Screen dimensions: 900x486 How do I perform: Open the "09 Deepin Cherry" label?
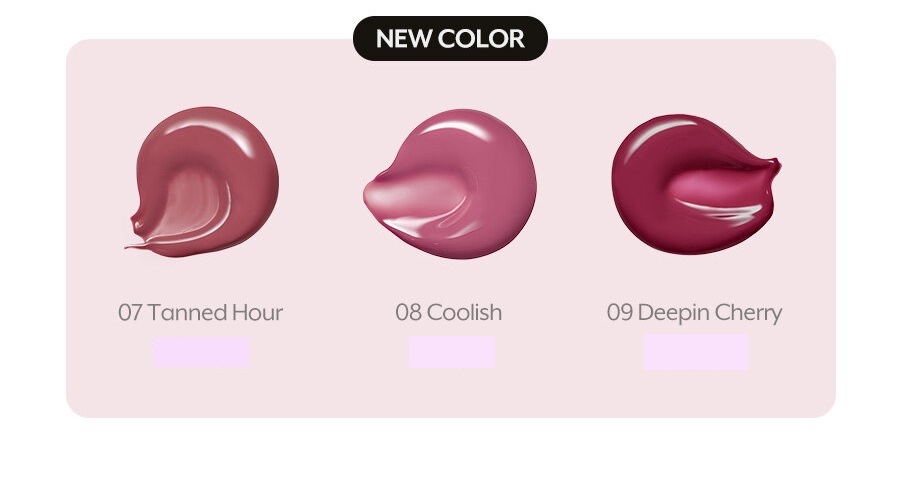point(695,313)
